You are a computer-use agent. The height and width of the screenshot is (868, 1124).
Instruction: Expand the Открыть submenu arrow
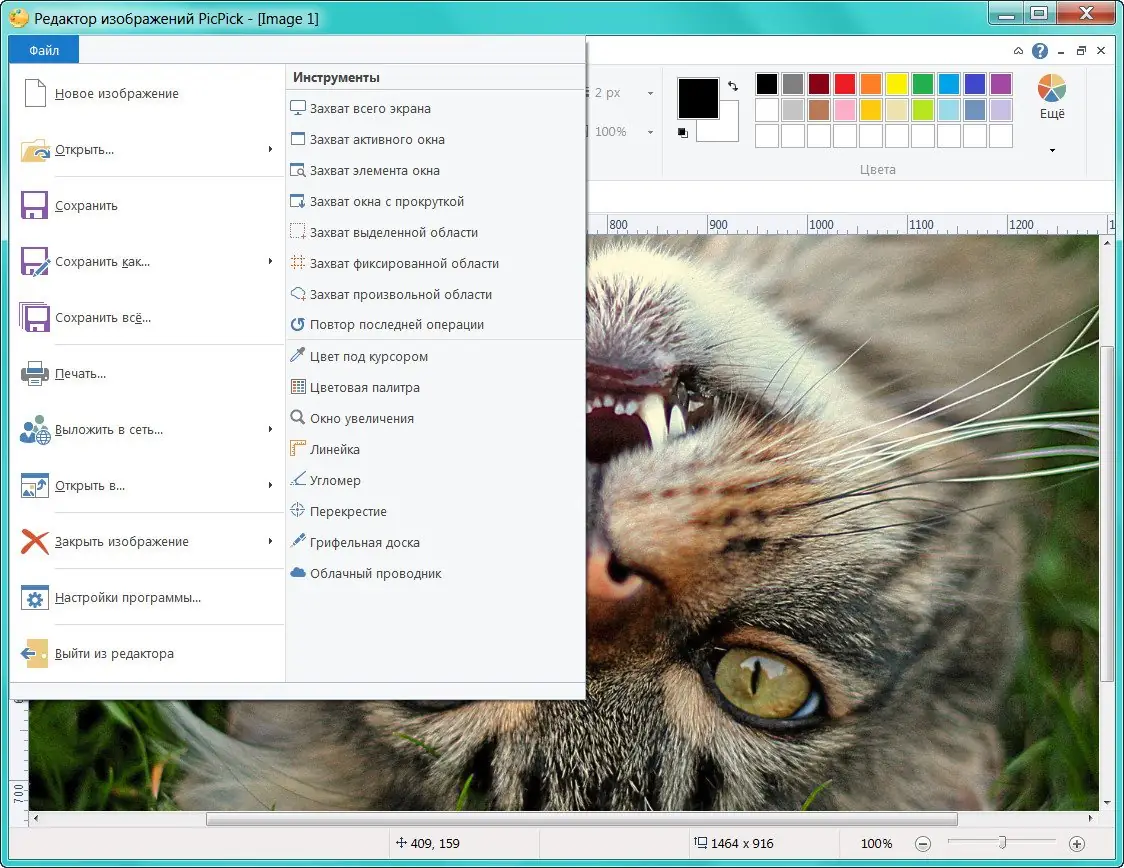pos(270,149)
